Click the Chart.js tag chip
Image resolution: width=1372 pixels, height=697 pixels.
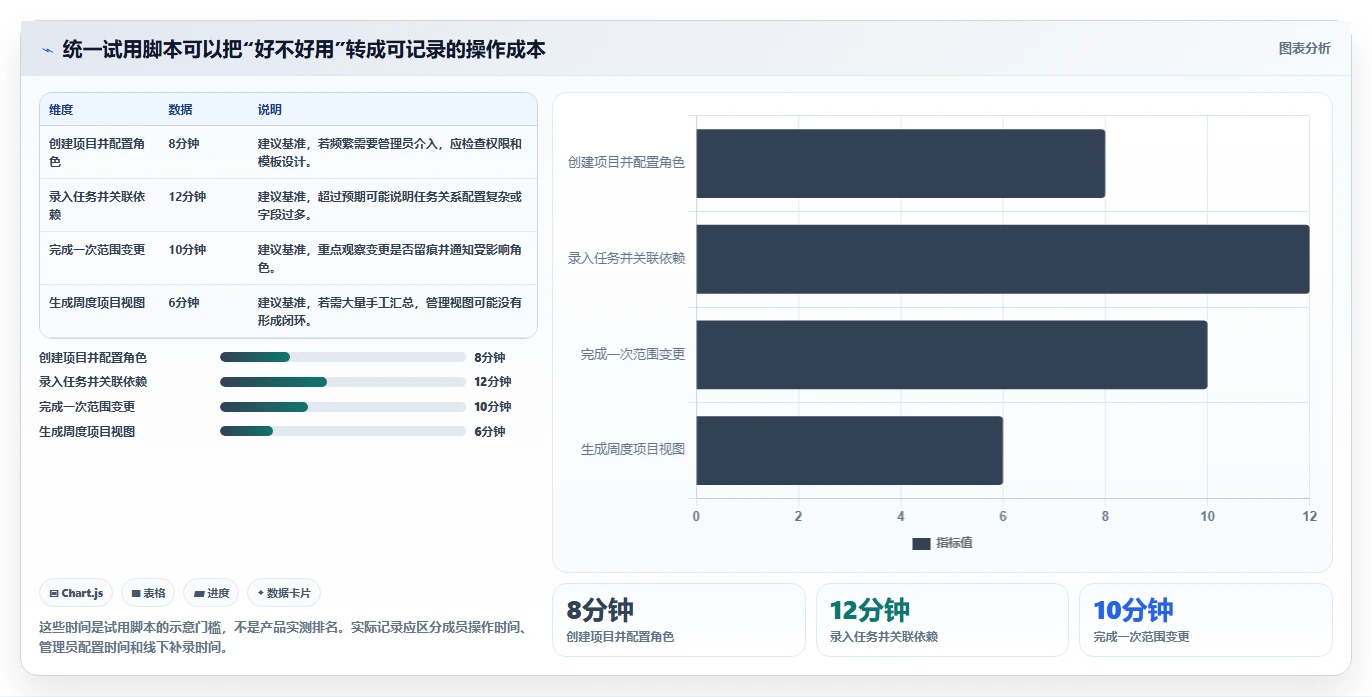(77, 593)
